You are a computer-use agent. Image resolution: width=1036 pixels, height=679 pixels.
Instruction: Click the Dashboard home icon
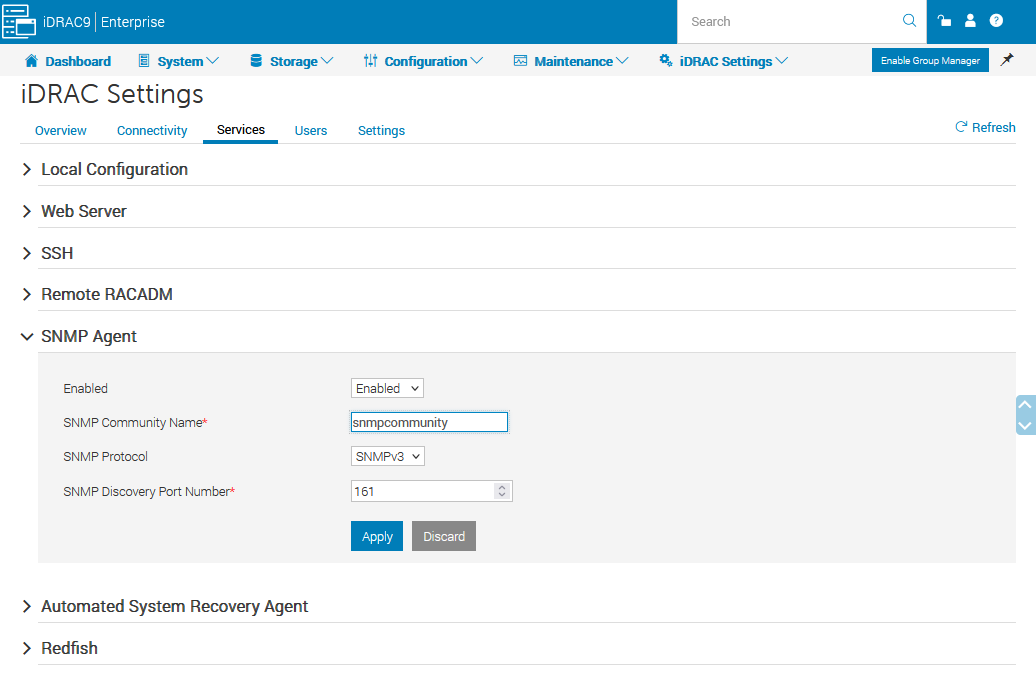[31, 61]
